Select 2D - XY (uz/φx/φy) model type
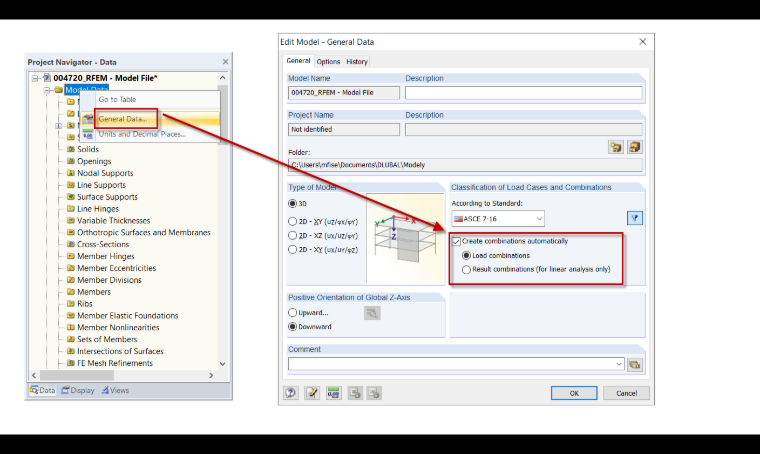The width and height of the screenshot is (760, 454). point(292,221)
